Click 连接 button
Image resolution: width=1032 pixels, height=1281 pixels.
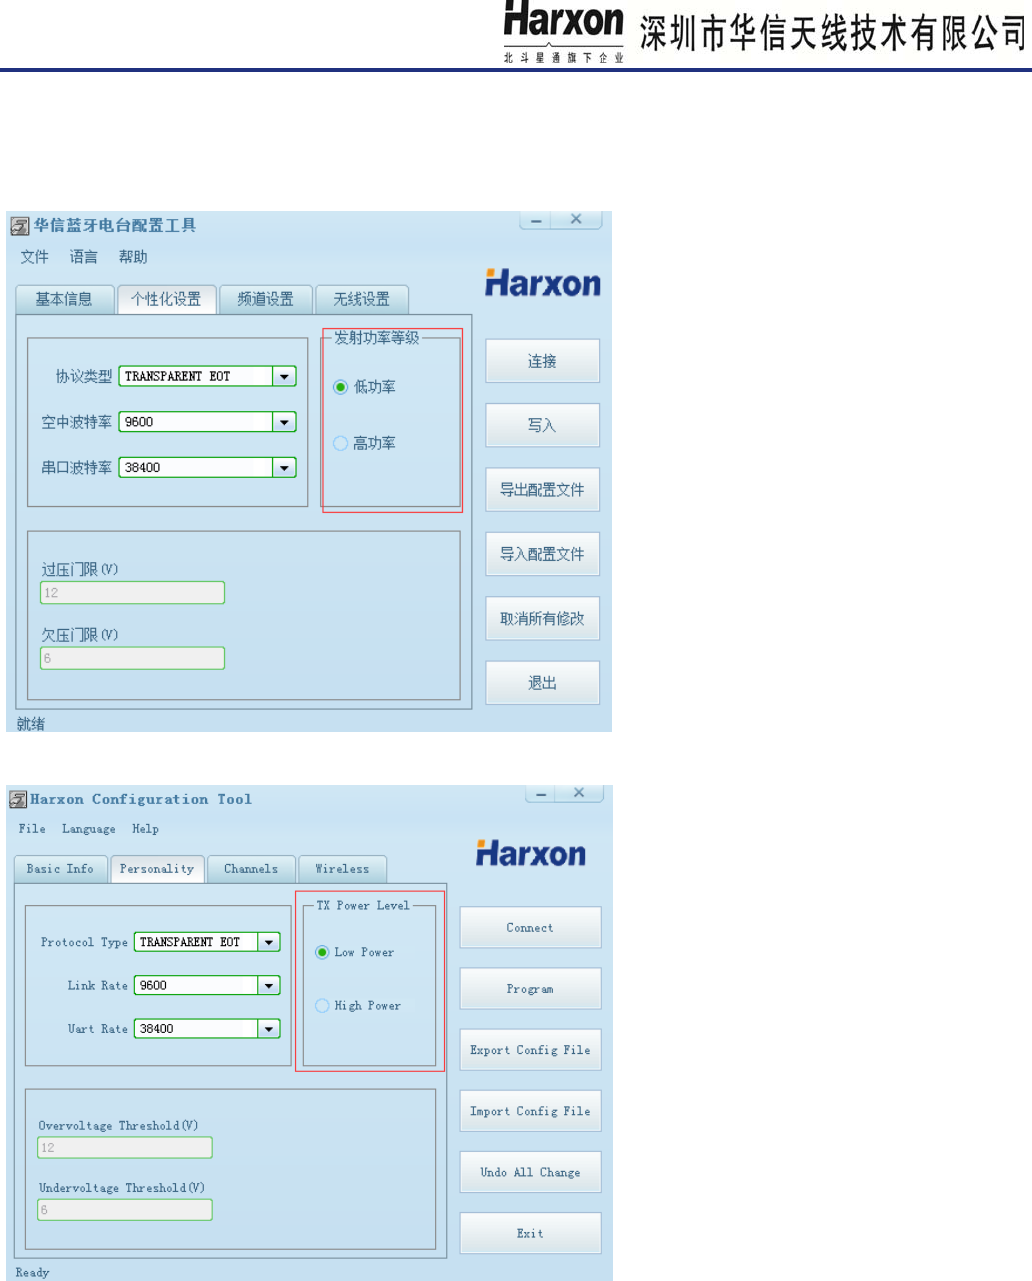tap(542, 361)
